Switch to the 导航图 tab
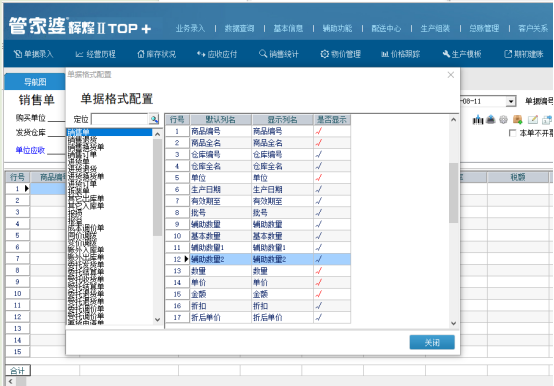The width and height of the screenshot is (554, 386). point(35,82)
